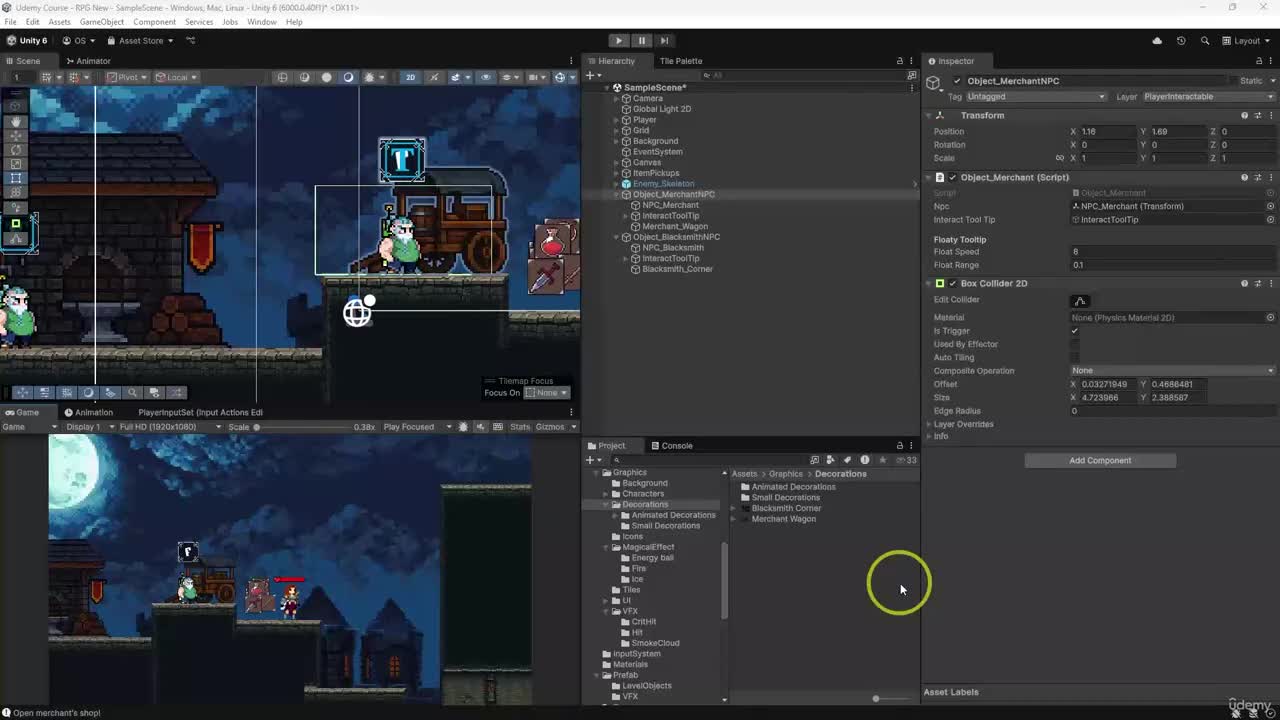Image resolution: width=1280 pixels, height=720 pixels.
Task: Toggle Box Collider 2D enabled checkbox
Action: click(x=952, y=283)
